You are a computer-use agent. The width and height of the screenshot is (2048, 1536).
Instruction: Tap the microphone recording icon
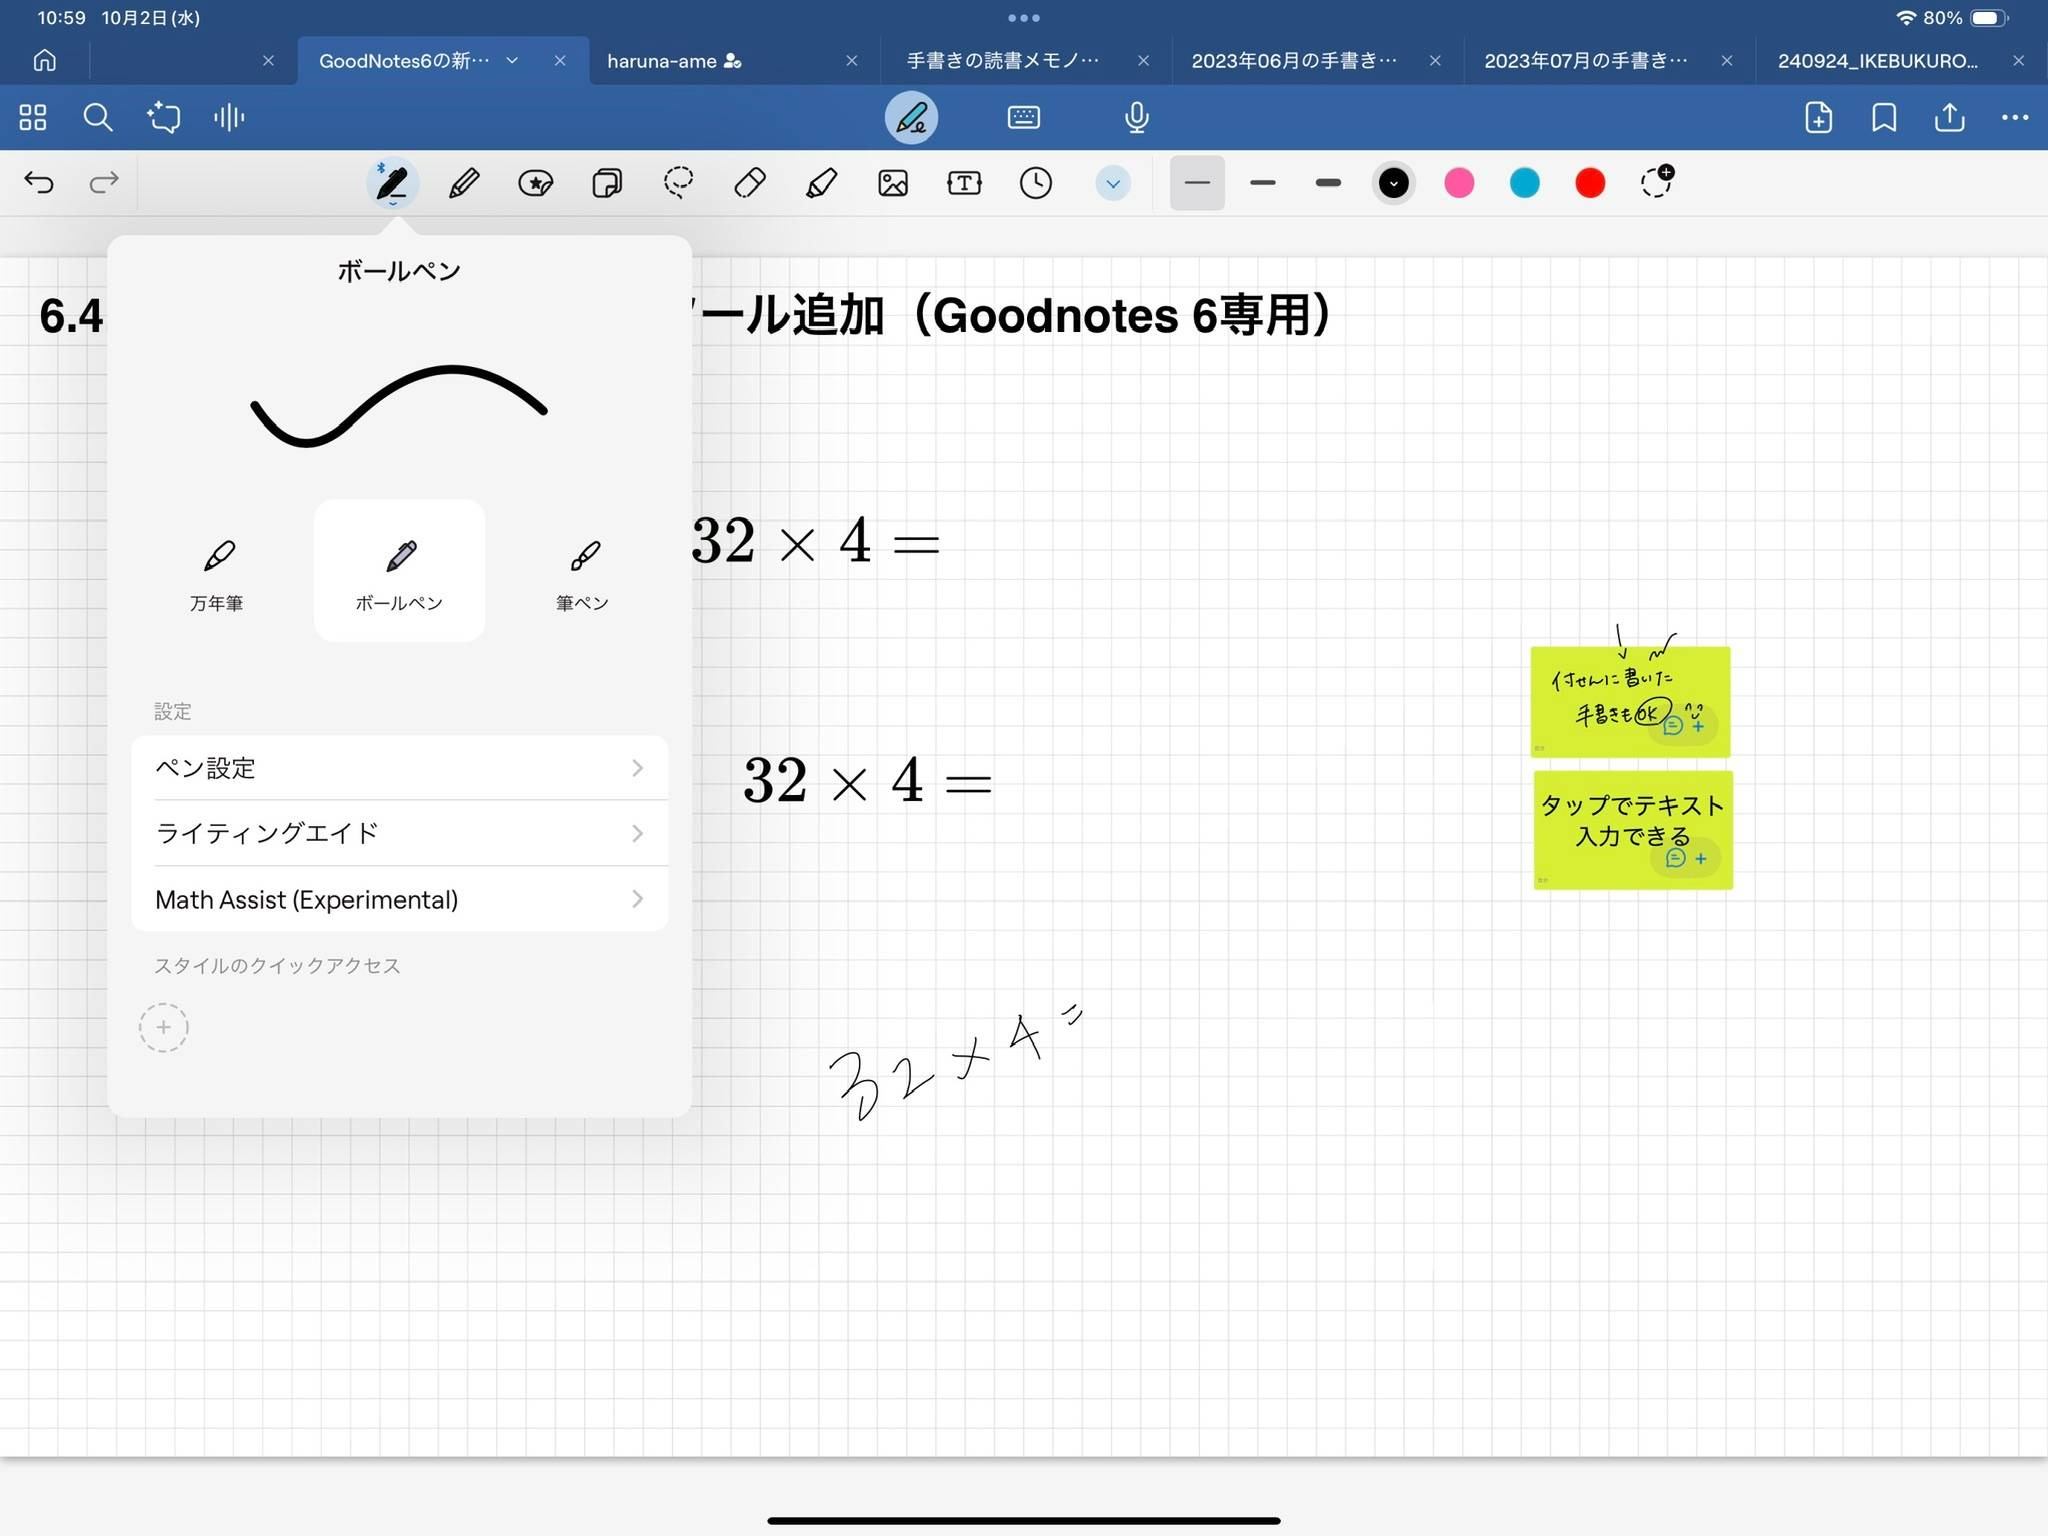click(x=1136, y=118)
